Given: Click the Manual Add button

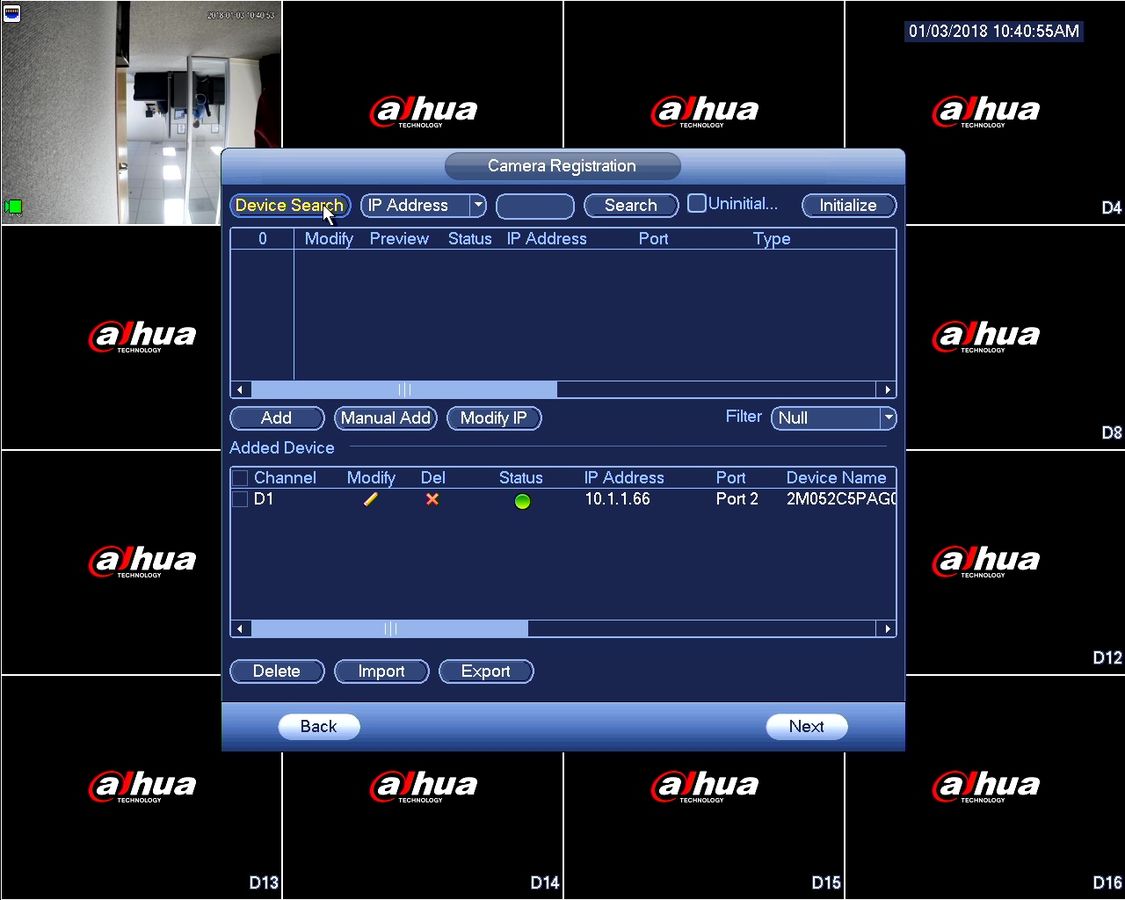Looking at the screenshot, I should point(385,418).
